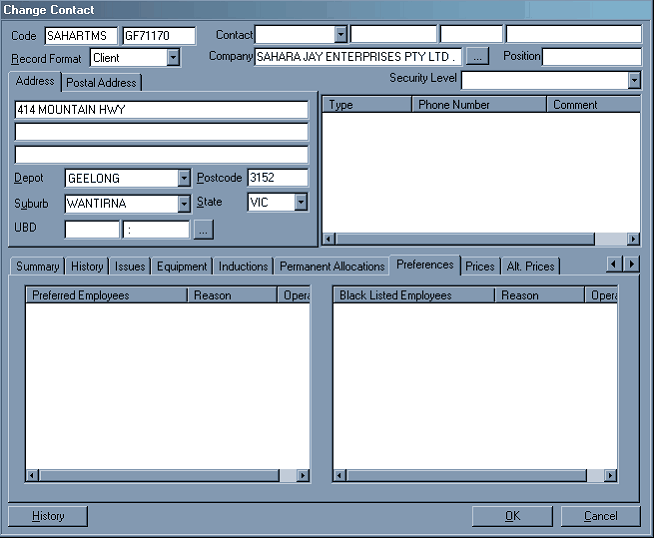Click the ellipsis button next to Company field
The image size is (655, 539).
[479, 57]
